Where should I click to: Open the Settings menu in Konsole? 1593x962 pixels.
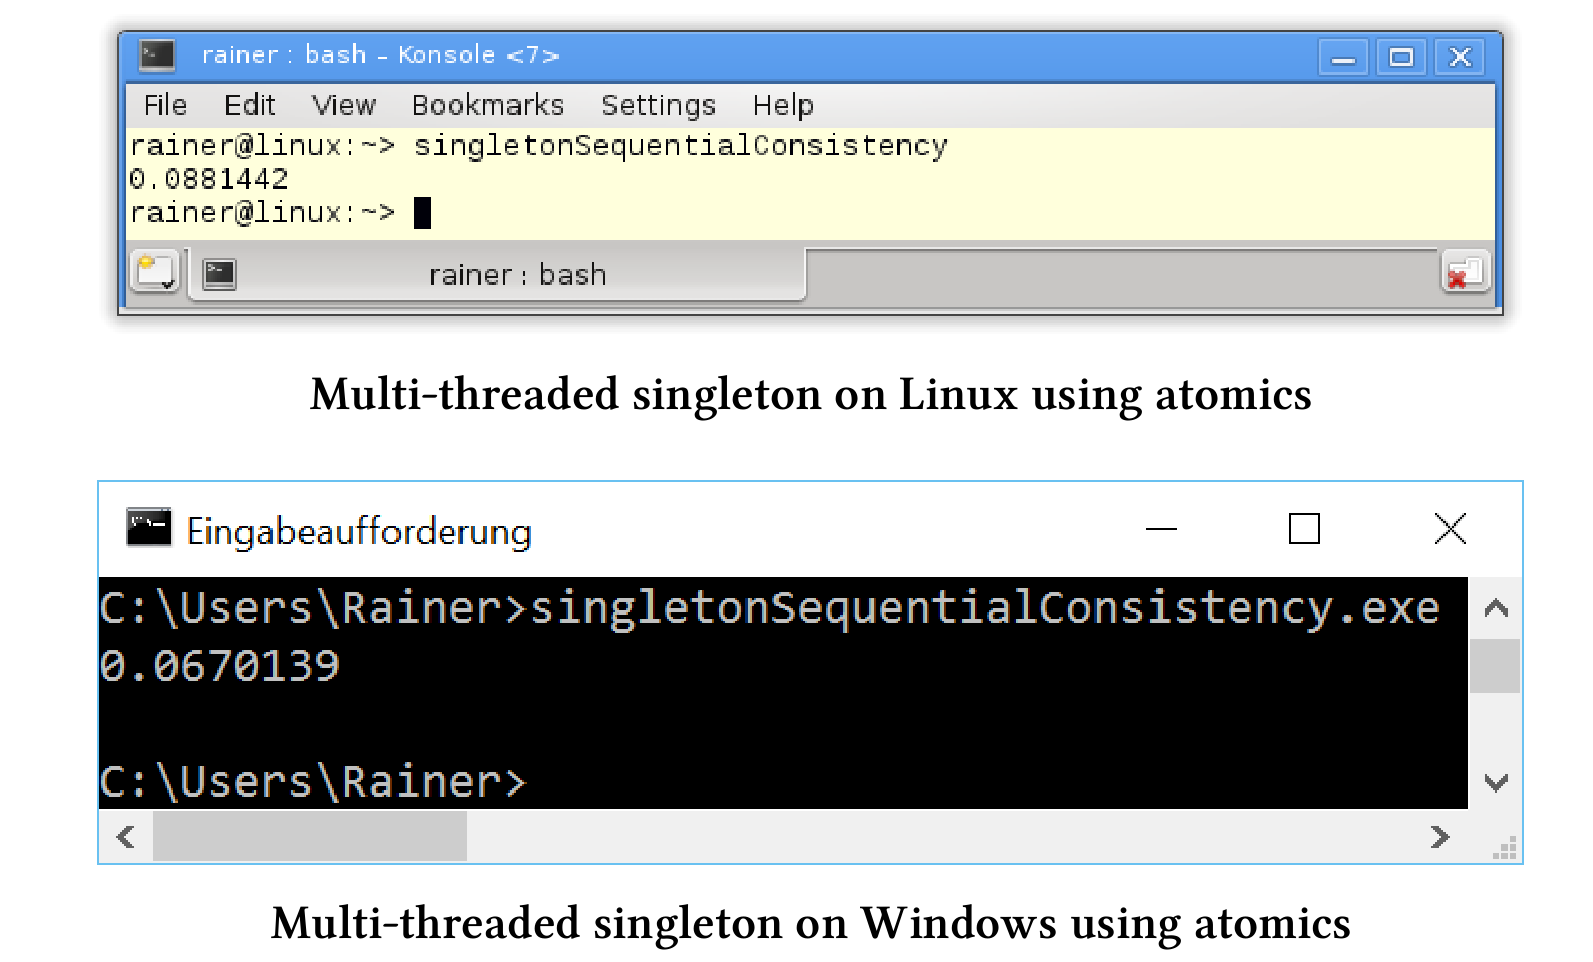coord(658,105)
